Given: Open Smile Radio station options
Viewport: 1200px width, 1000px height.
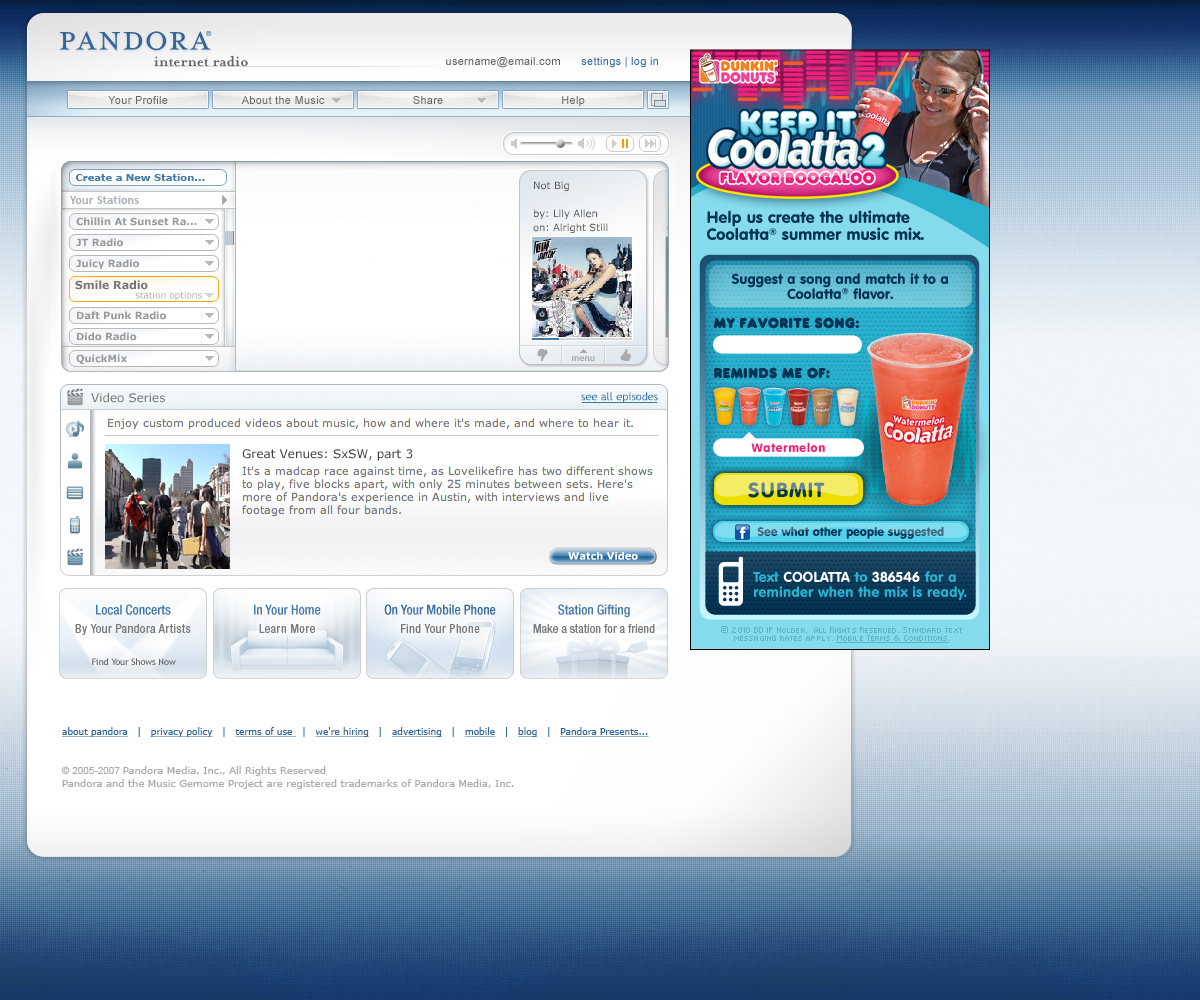Looking at the screenshot, I should [175, 296].
